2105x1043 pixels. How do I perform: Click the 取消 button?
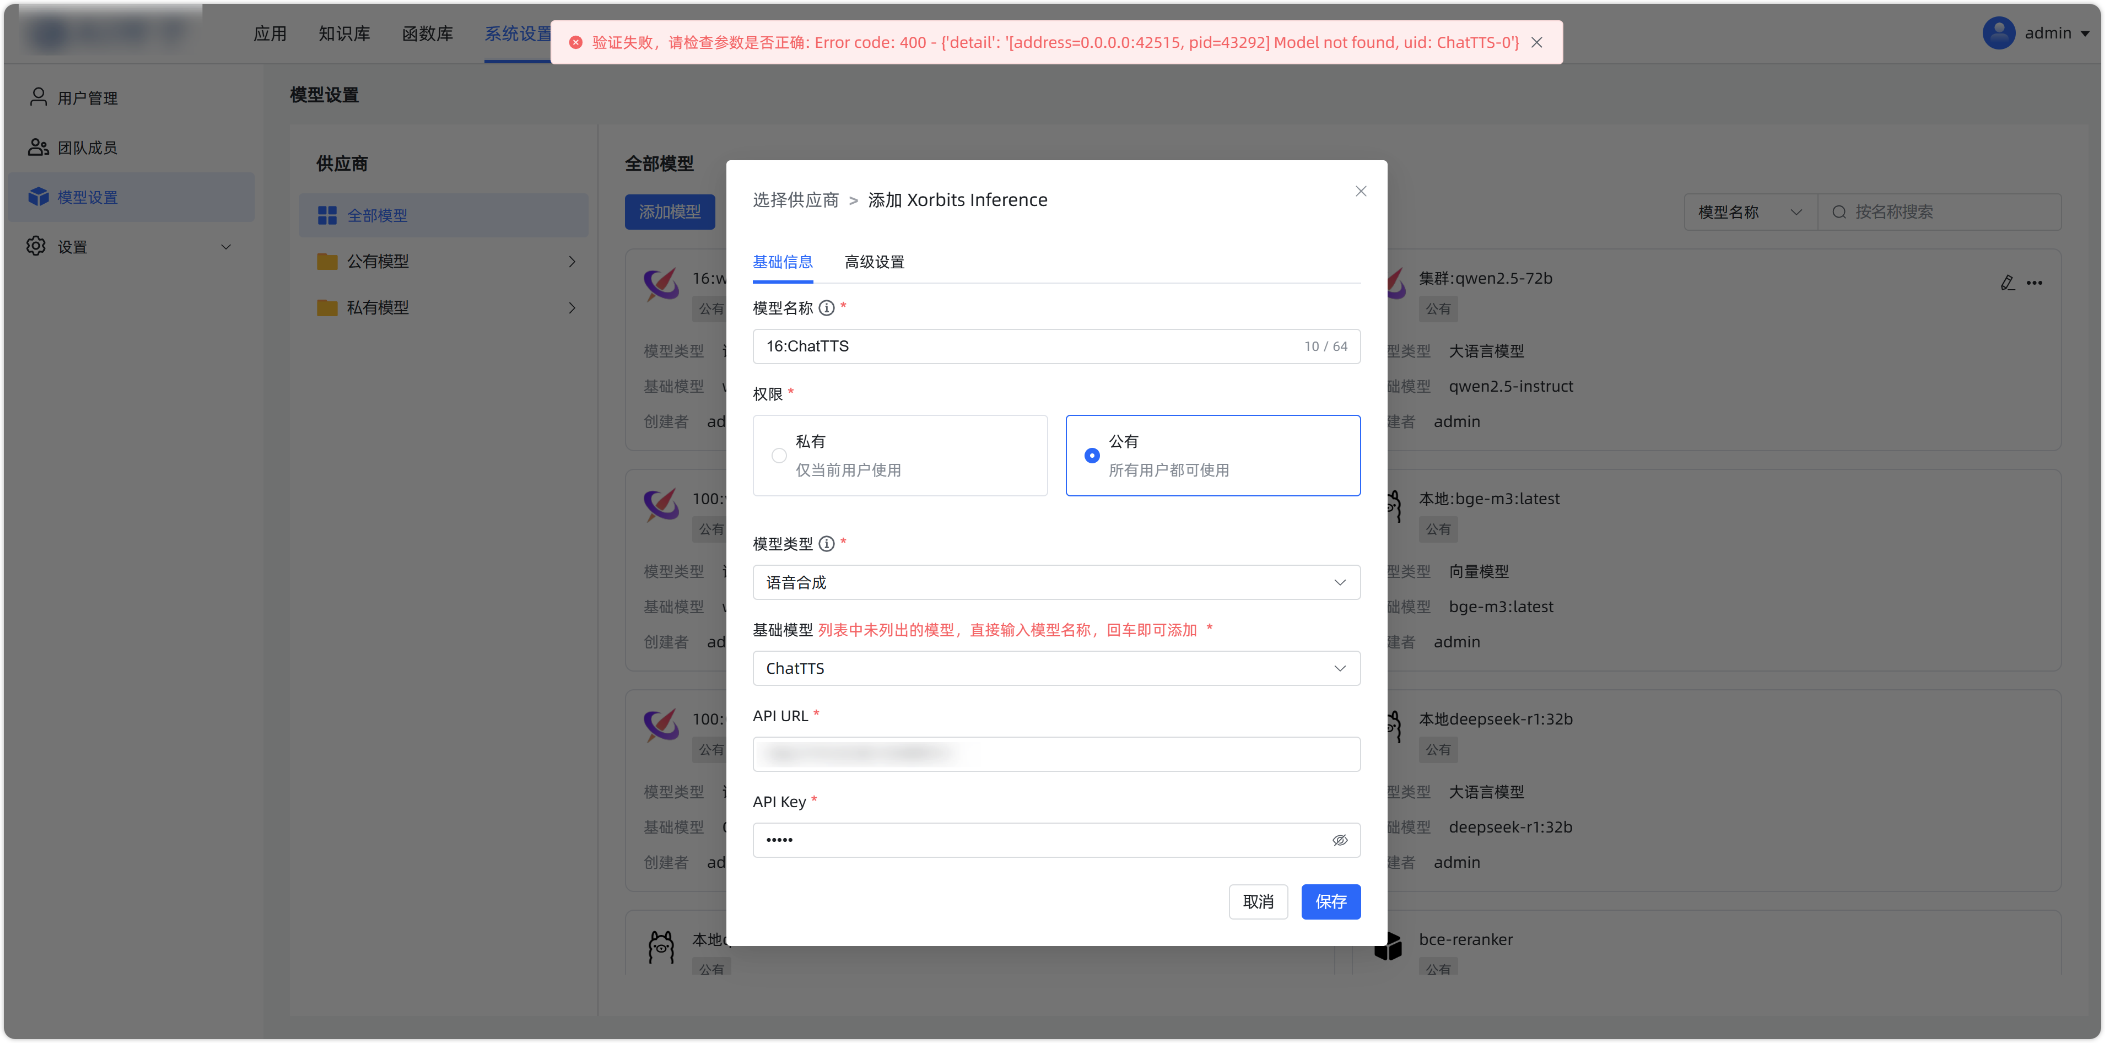[1258, 902]
